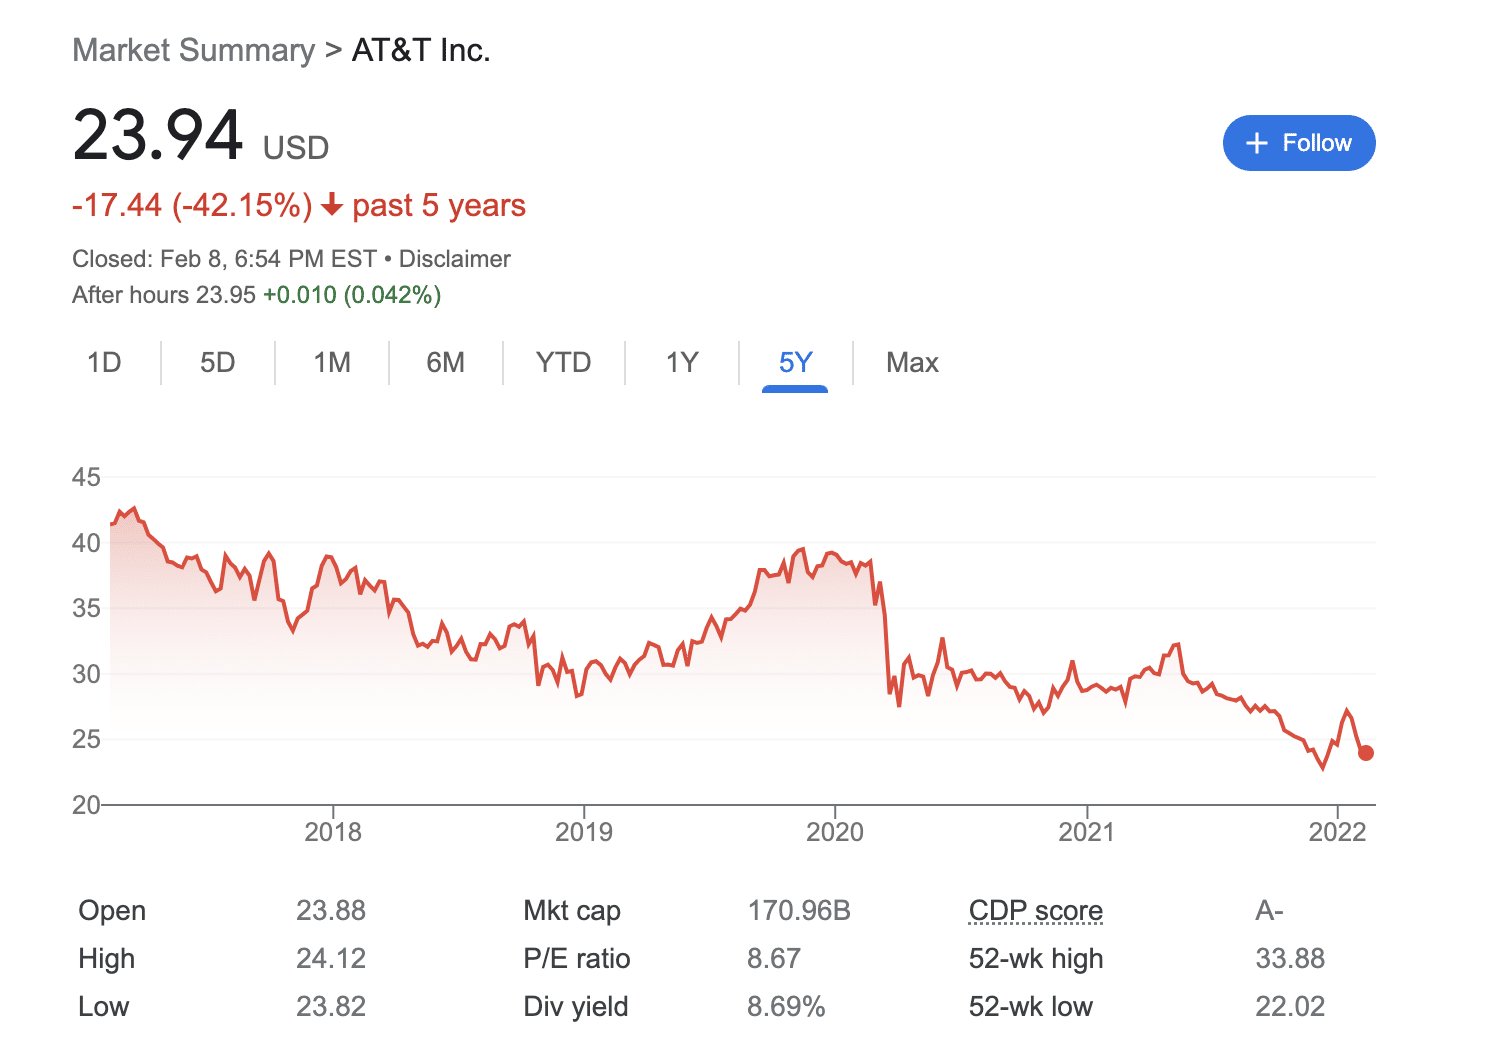Show the 6M chart range
Screen dimensions: 1486x1052
pyautogui.click(x=445, y=362)
